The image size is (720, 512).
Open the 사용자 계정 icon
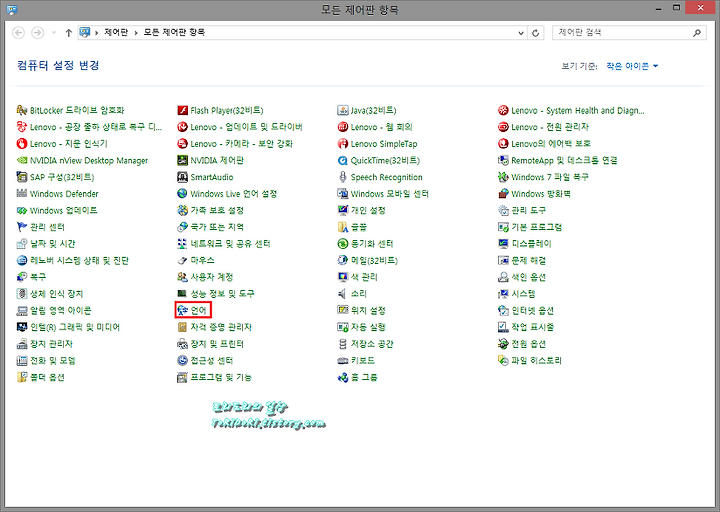182,277
